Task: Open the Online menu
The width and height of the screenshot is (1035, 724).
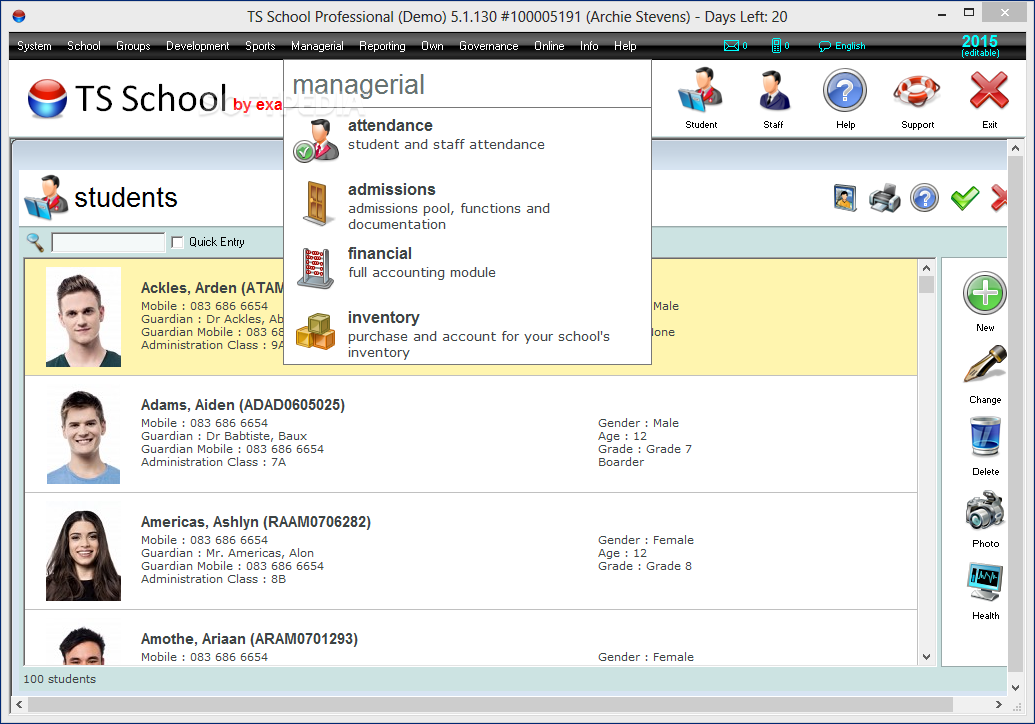Action: [549, 46]
